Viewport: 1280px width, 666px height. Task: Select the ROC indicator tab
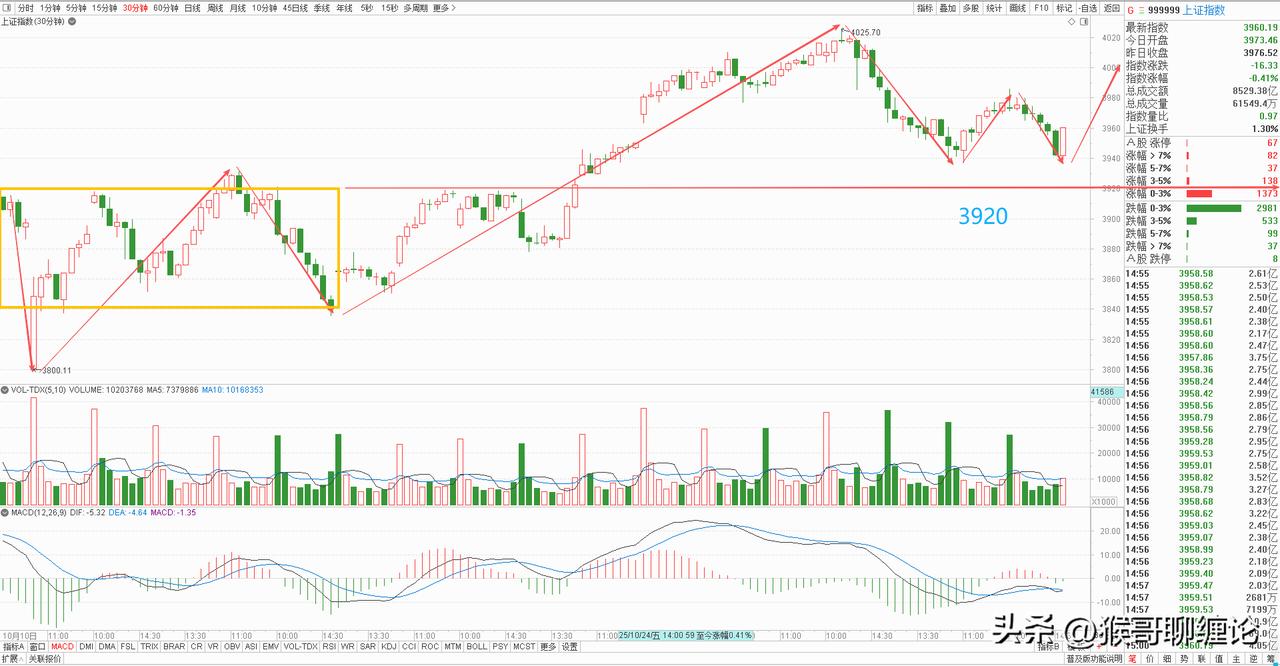coord(430,647)
